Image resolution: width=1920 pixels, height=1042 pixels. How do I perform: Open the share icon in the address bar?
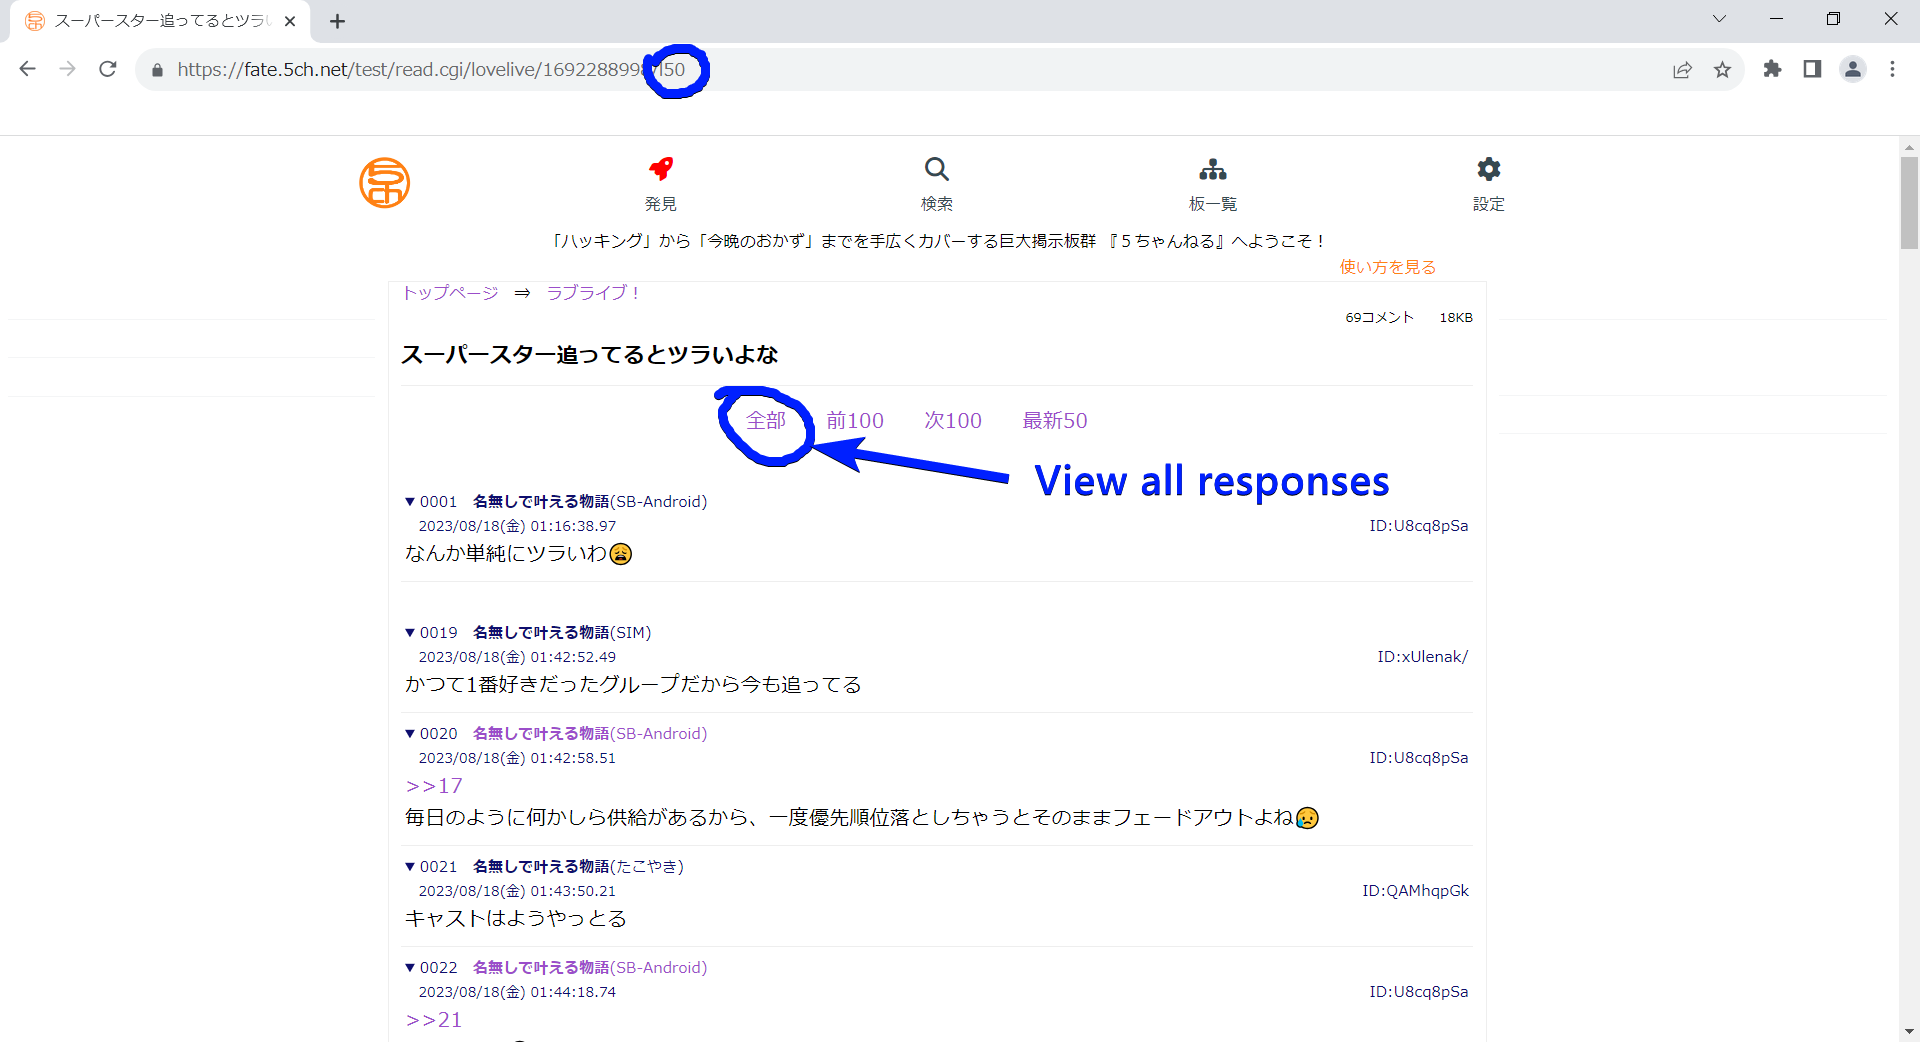[x=1683, y=69]
